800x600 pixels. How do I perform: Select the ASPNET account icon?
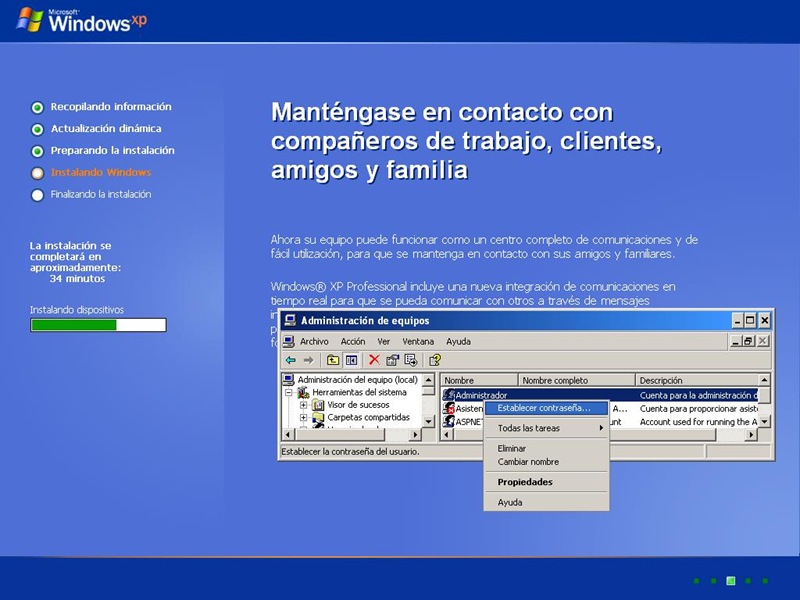pyautogui.click(x=449, y=421)
